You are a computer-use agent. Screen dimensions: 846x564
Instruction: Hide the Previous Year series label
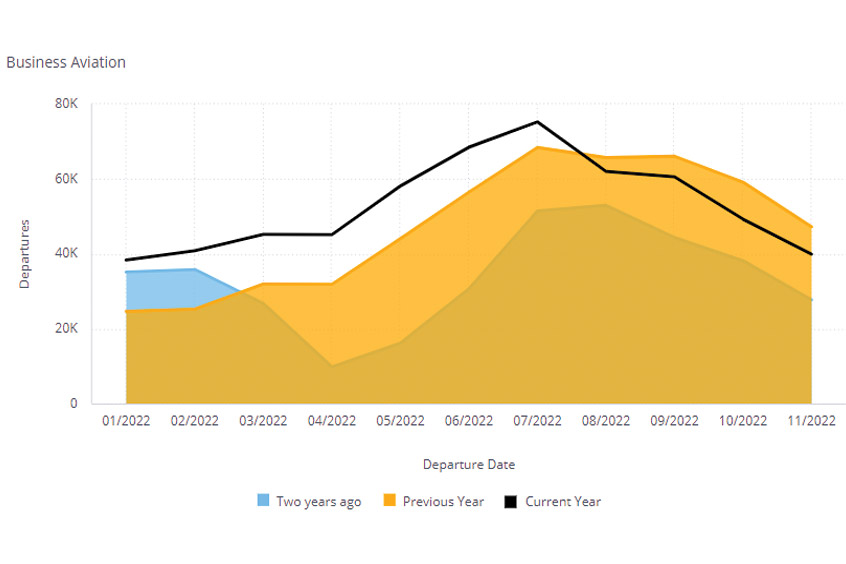pyautogui.click(x=442, y=502)
